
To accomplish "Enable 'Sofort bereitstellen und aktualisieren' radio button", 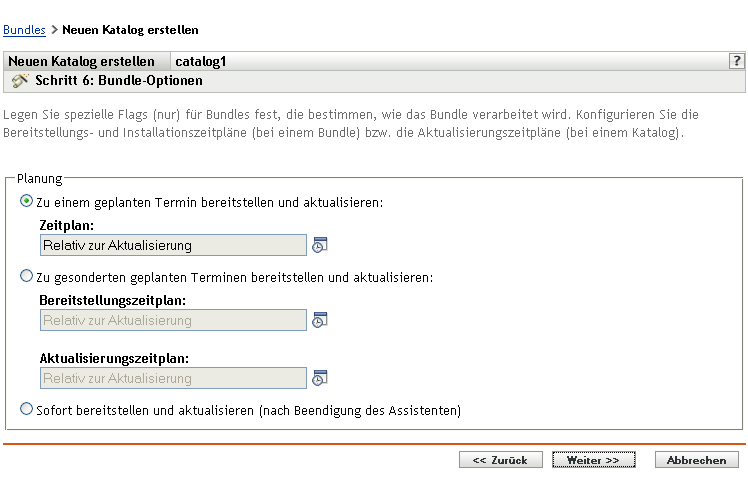I will tap(26, 409).
